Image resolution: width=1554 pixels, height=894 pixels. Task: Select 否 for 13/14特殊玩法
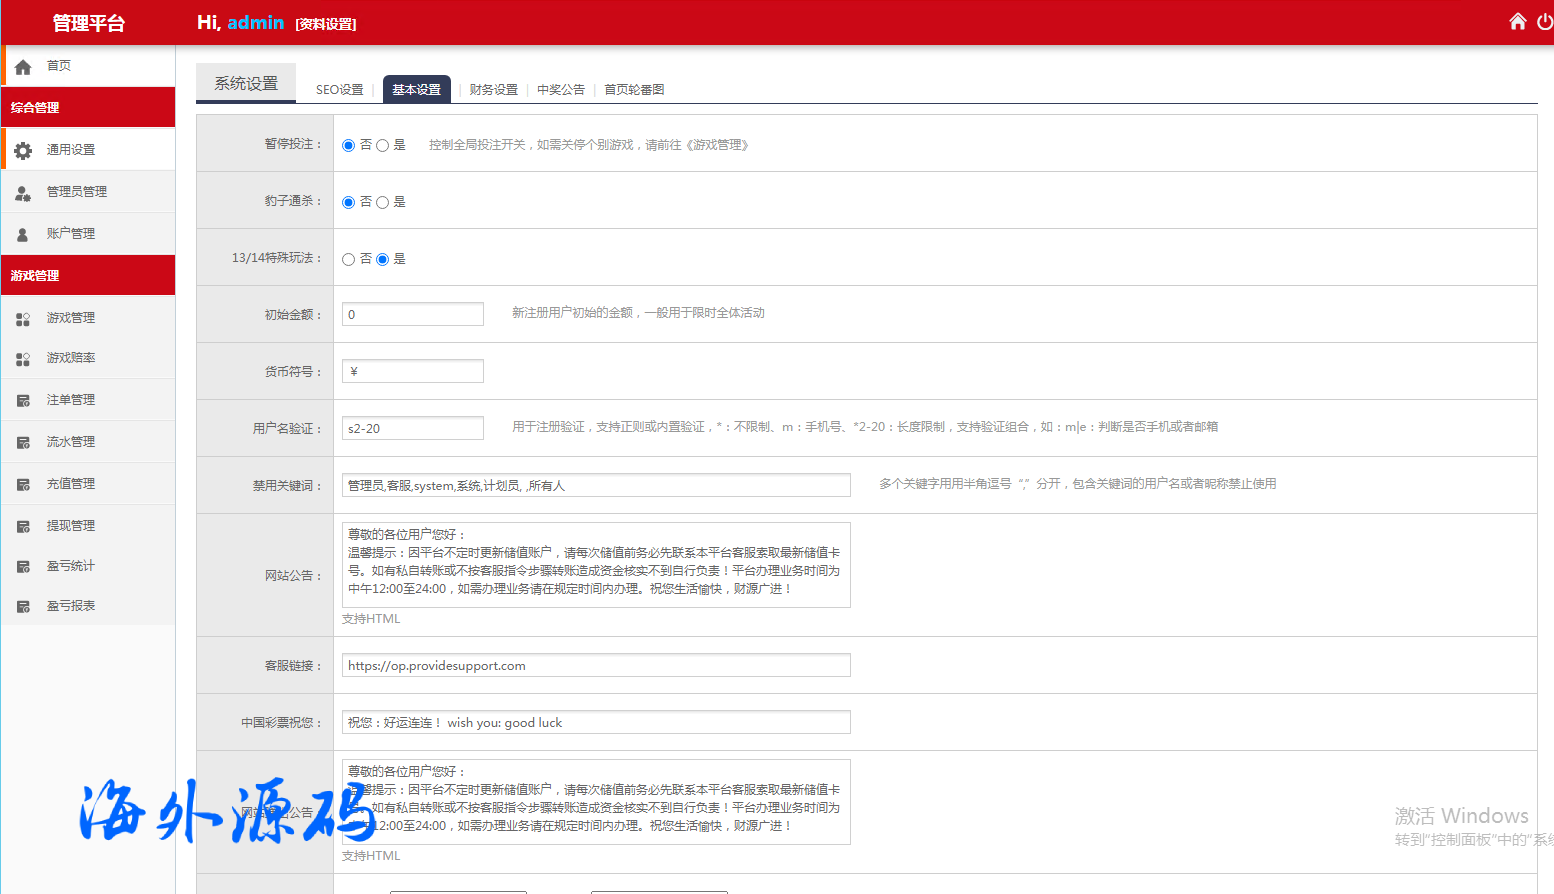[x=349, y=260]
